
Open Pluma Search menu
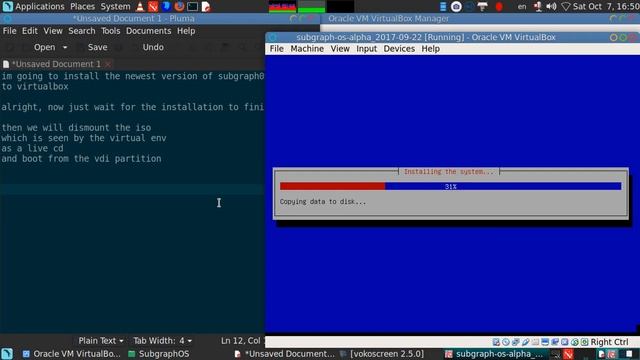click(x=82, y=31)
